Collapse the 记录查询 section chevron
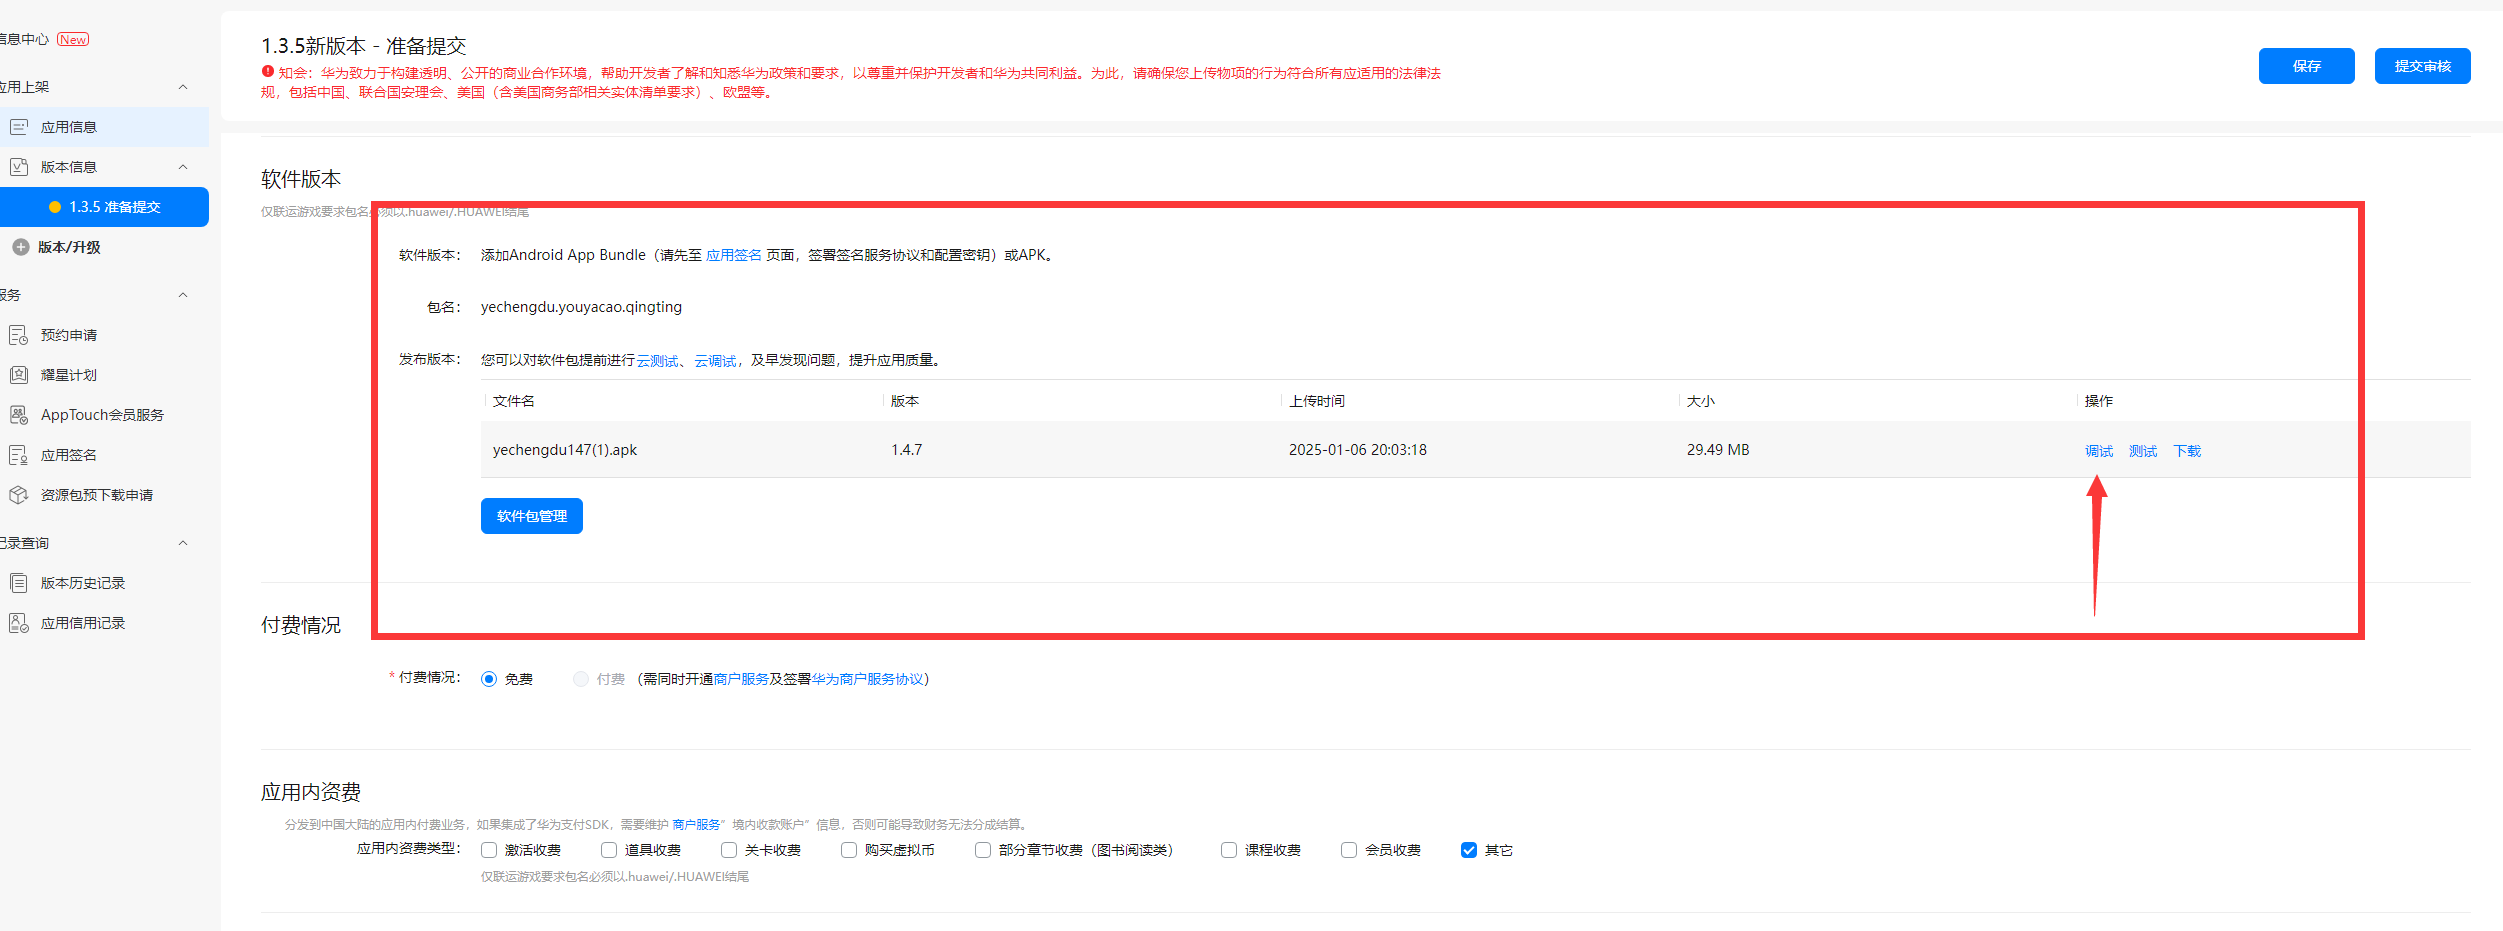 [183, 543]
